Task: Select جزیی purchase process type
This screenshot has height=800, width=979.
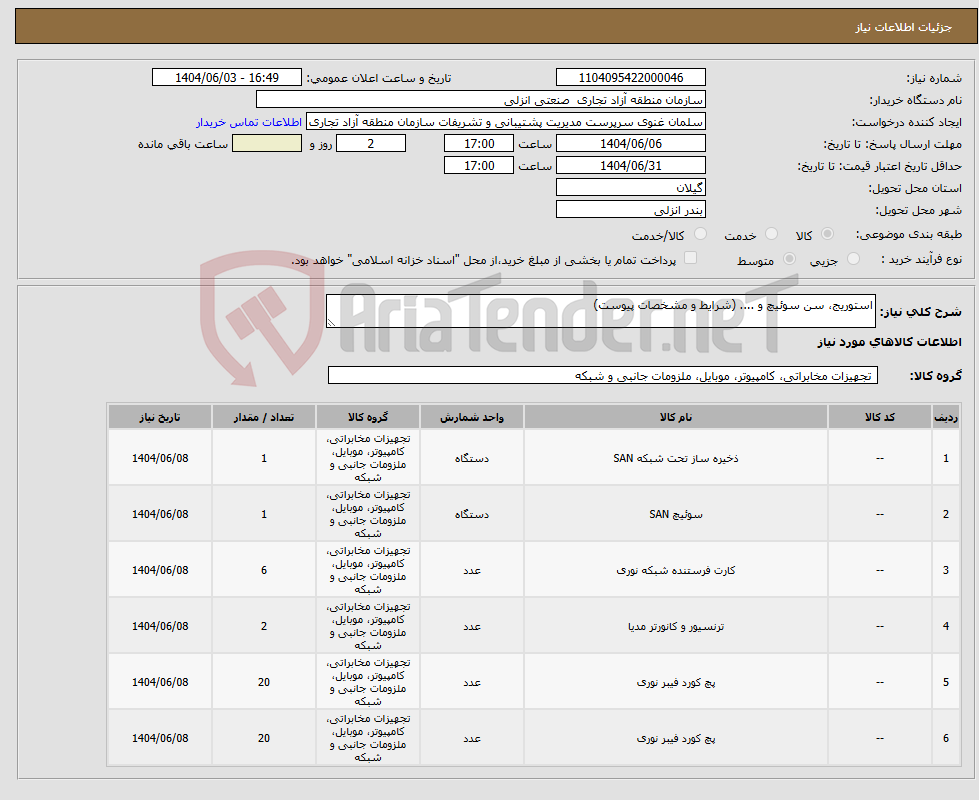Action: 853,259
